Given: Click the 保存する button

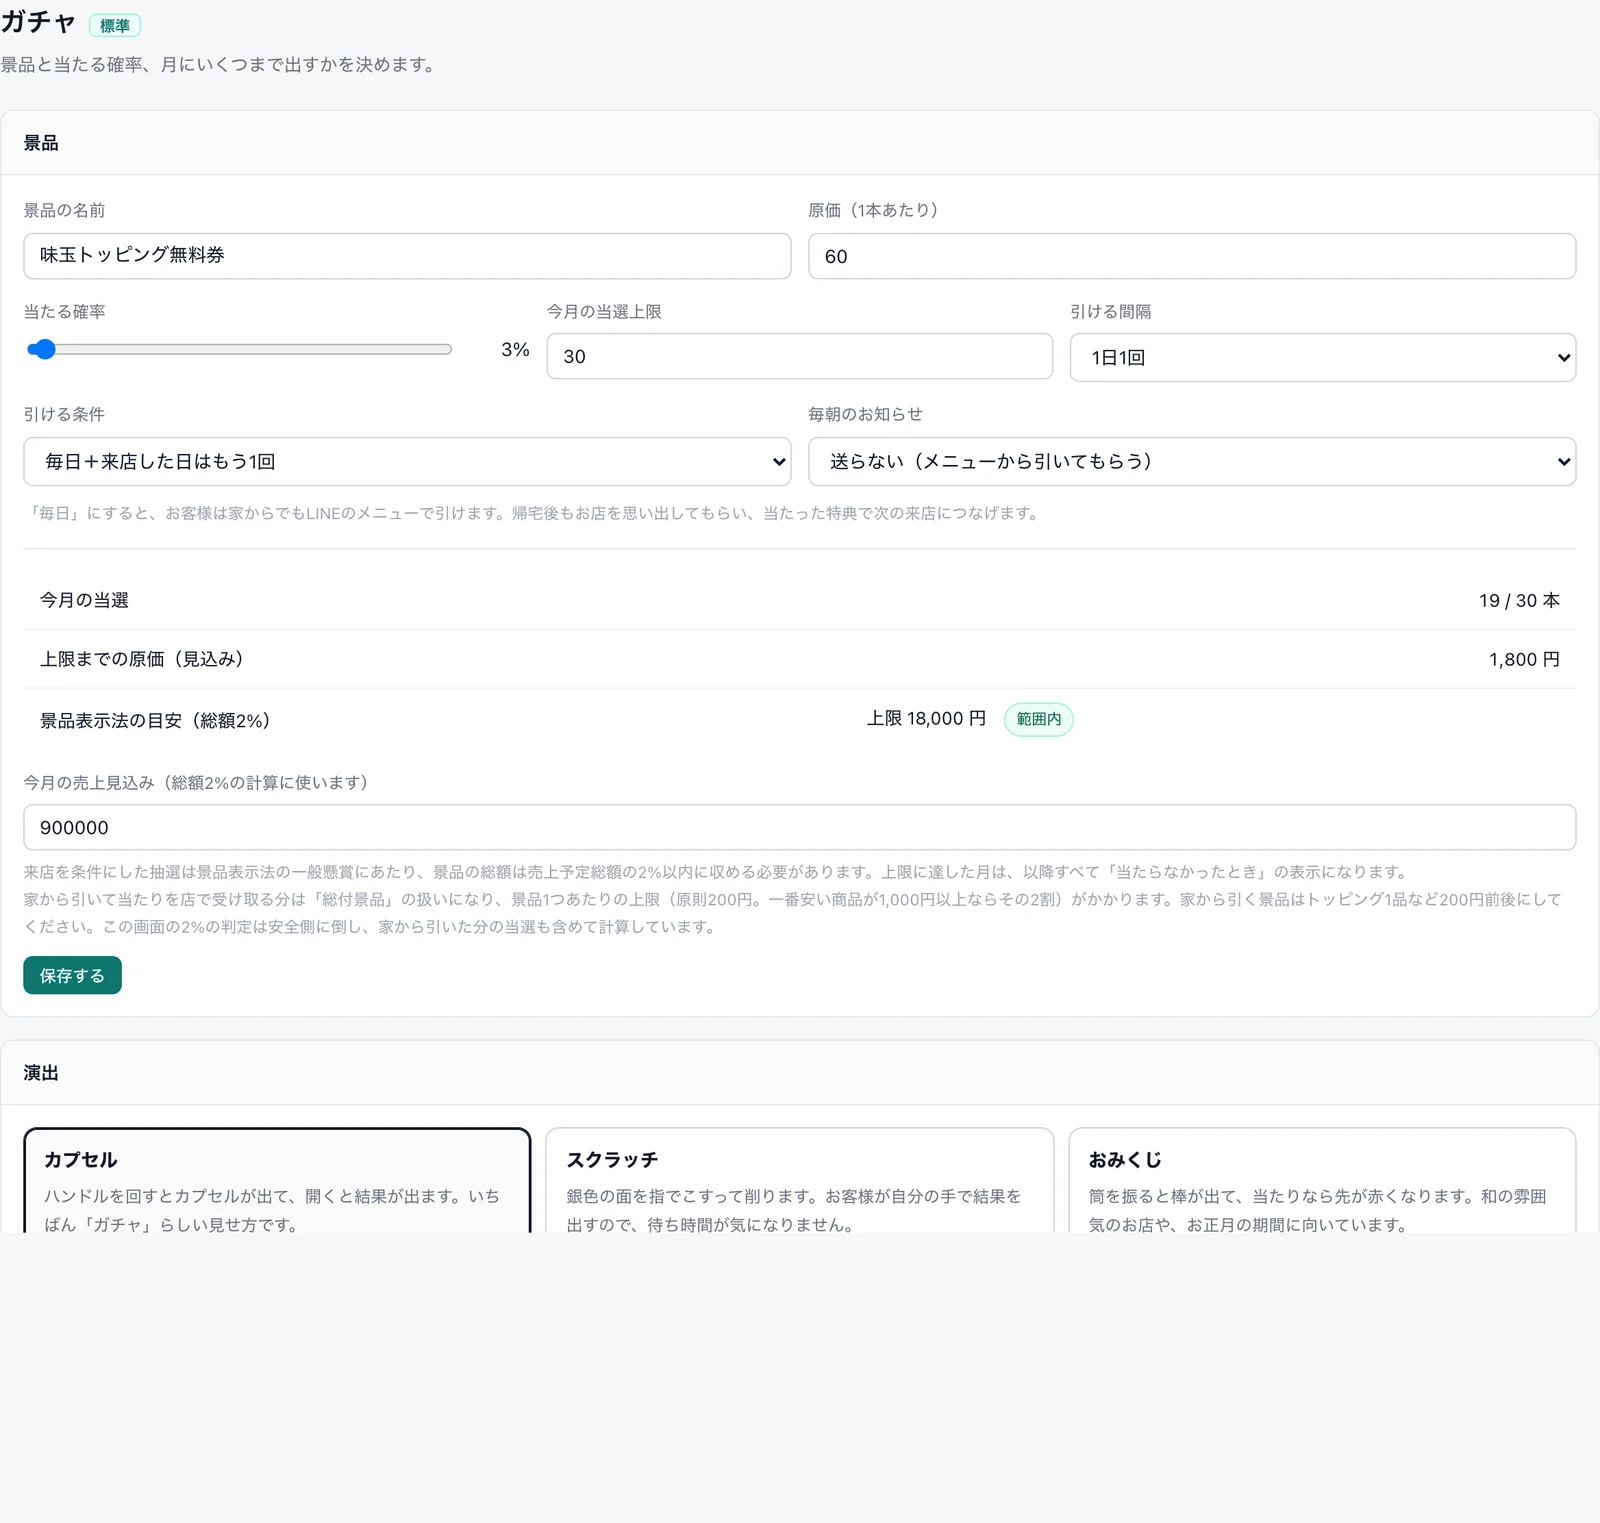Looking at the screenshot, I should [72, 975].
